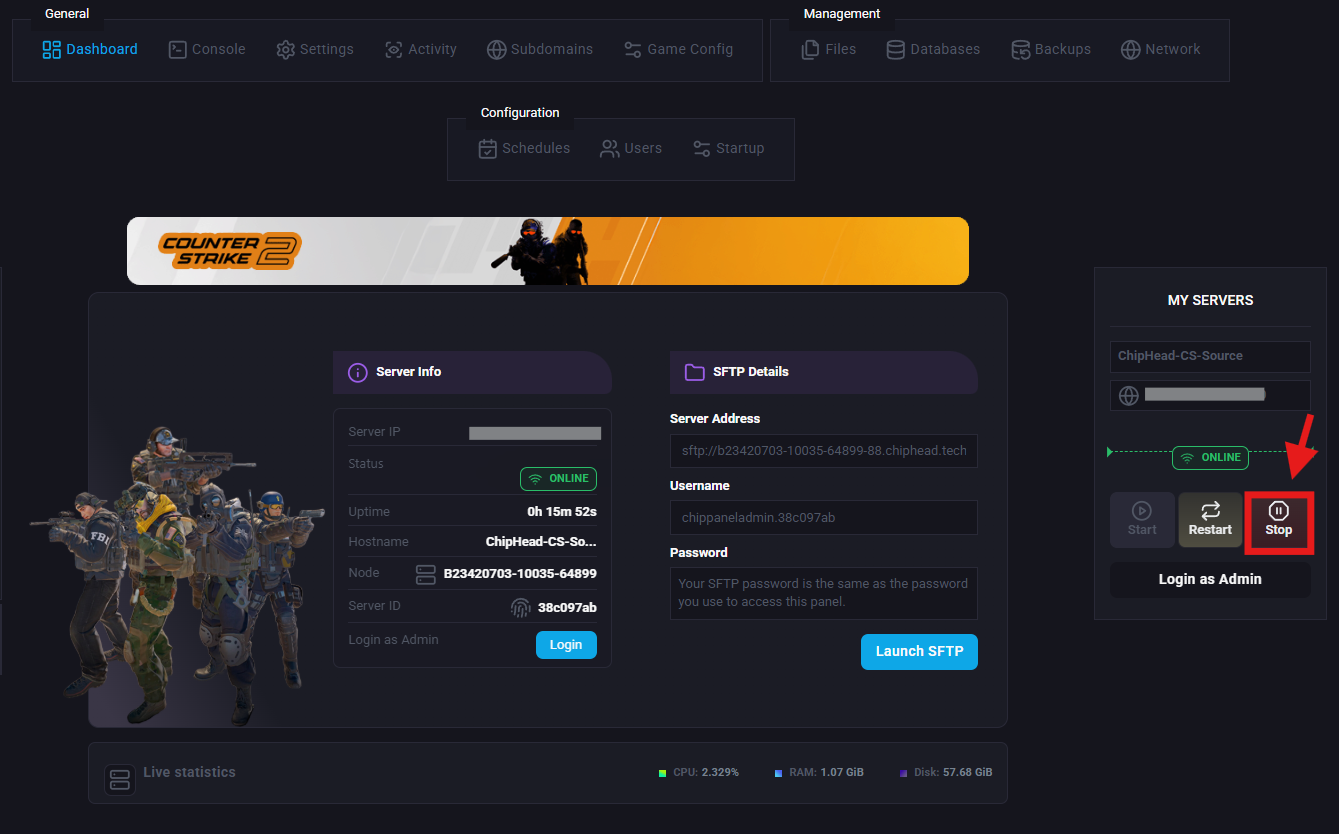1339x834 pixels.
Task: Click the "RAM: 1.07 GiB" statistic
Action: pyautogui.click(x=827, y=773)
